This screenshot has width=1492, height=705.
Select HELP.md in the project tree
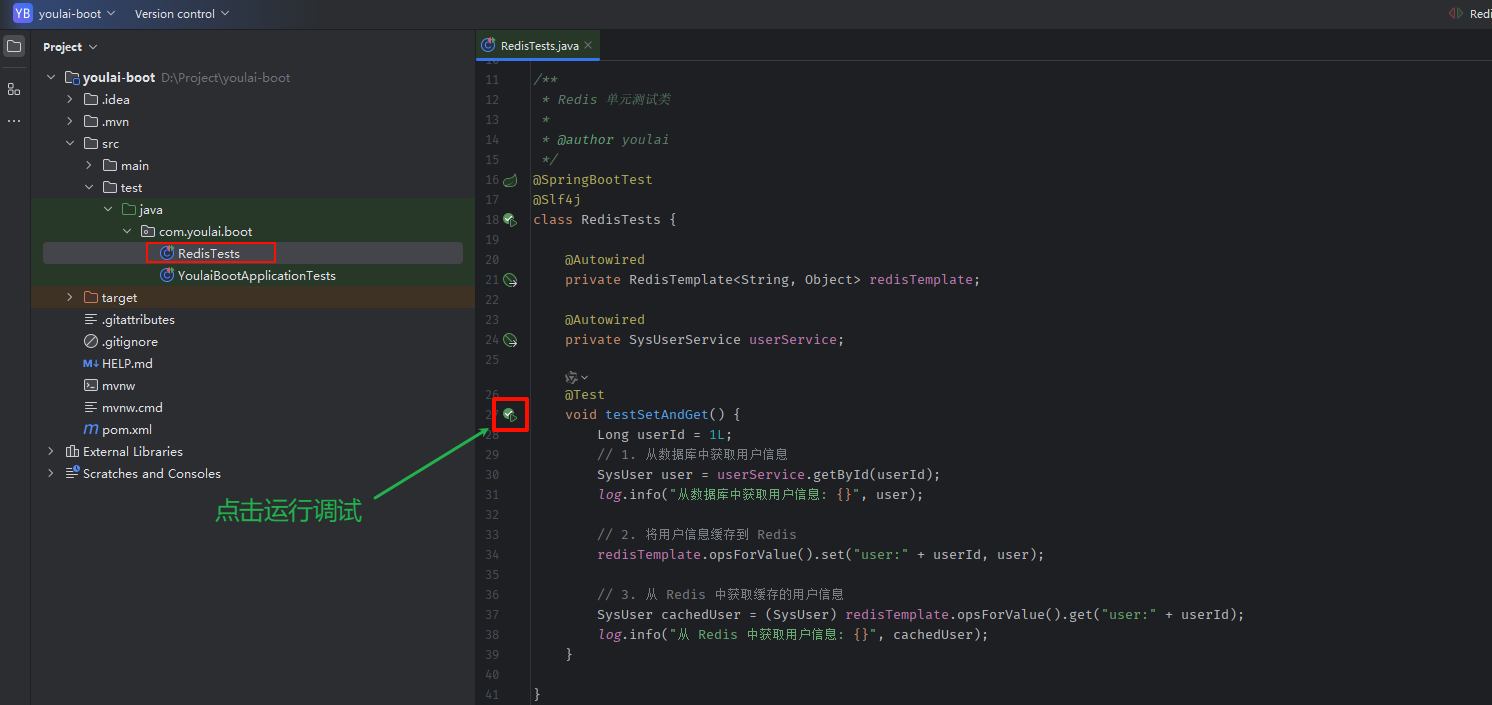[127, 364]
